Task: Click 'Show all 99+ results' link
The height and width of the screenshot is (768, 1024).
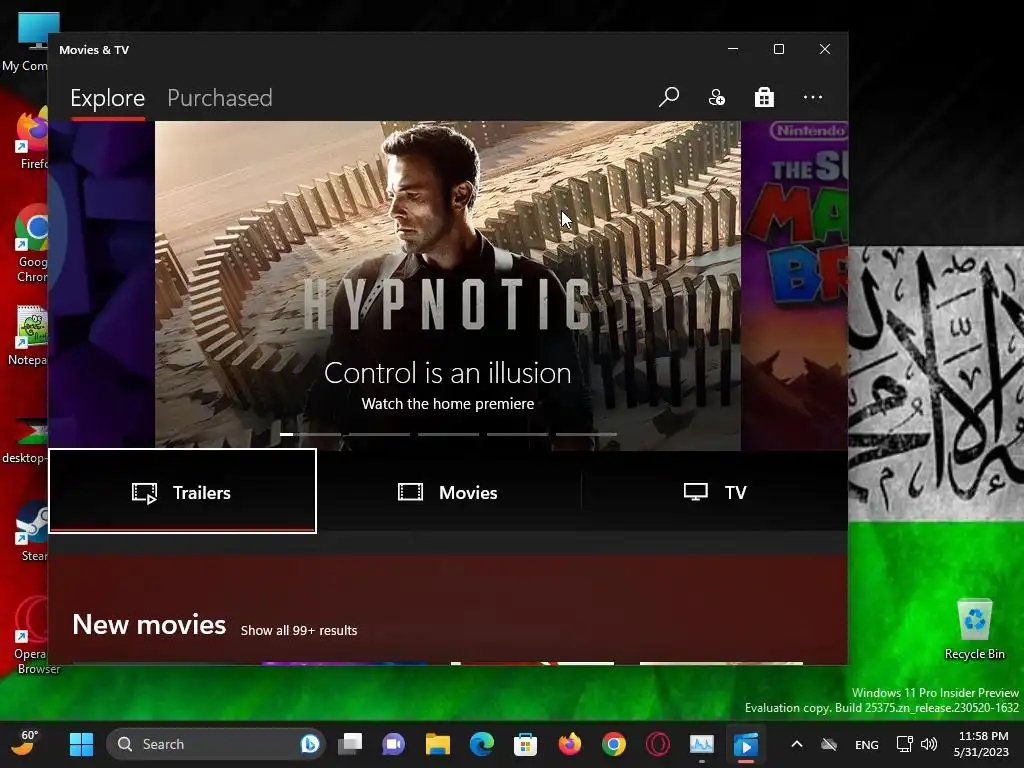Action: tap(299, 630)
